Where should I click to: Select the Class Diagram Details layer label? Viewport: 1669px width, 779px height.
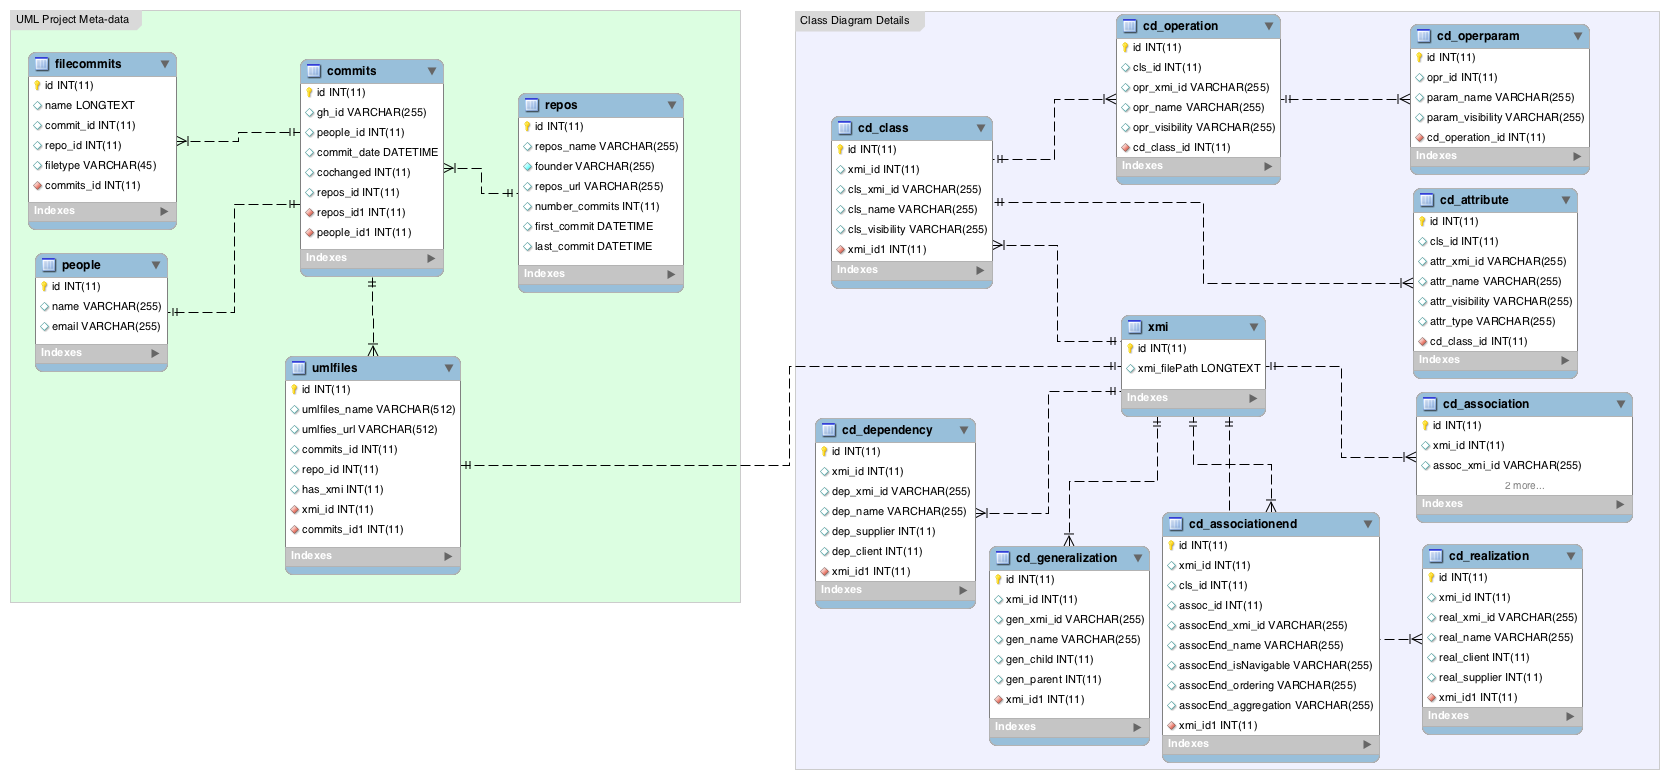tap(855, 20)
